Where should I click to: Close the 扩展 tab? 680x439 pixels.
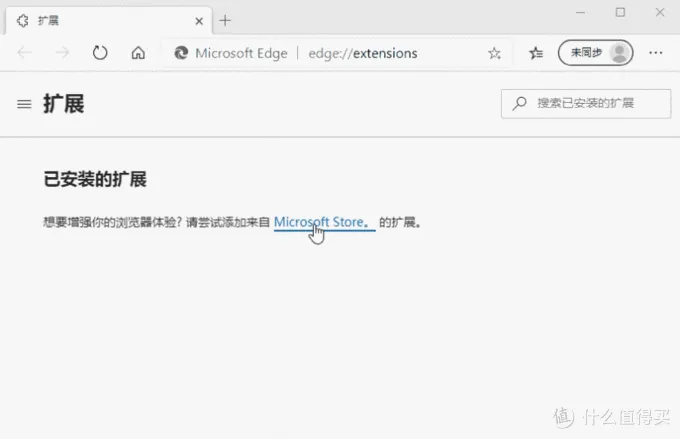[x=199, y=21]
